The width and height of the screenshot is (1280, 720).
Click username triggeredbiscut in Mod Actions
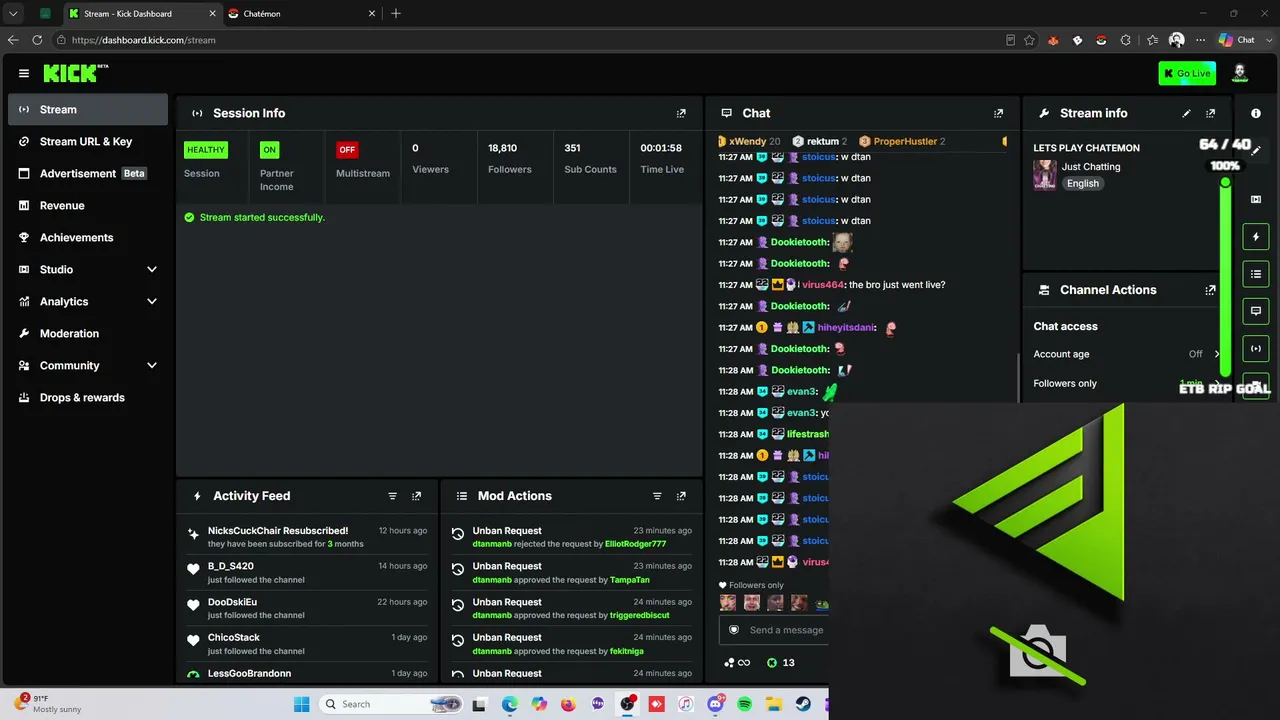click(640, 615)
